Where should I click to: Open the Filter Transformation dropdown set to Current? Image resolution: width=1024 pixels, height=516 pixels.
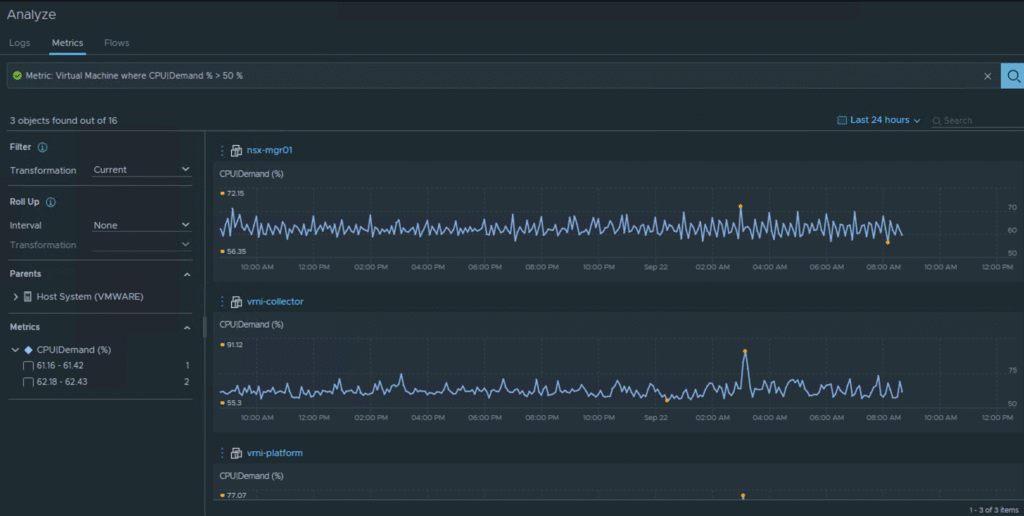[141, 170]
